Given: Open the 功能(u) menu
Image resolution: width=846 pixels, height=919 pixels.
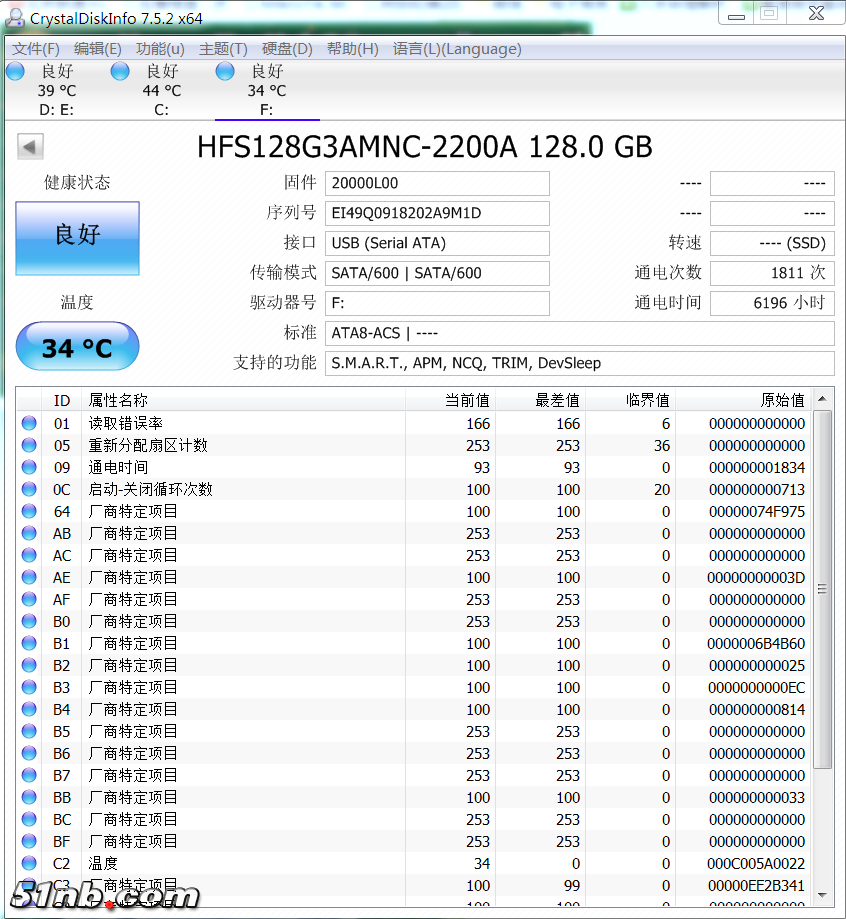Looking at the screenshot, I should tap(161, 48).
